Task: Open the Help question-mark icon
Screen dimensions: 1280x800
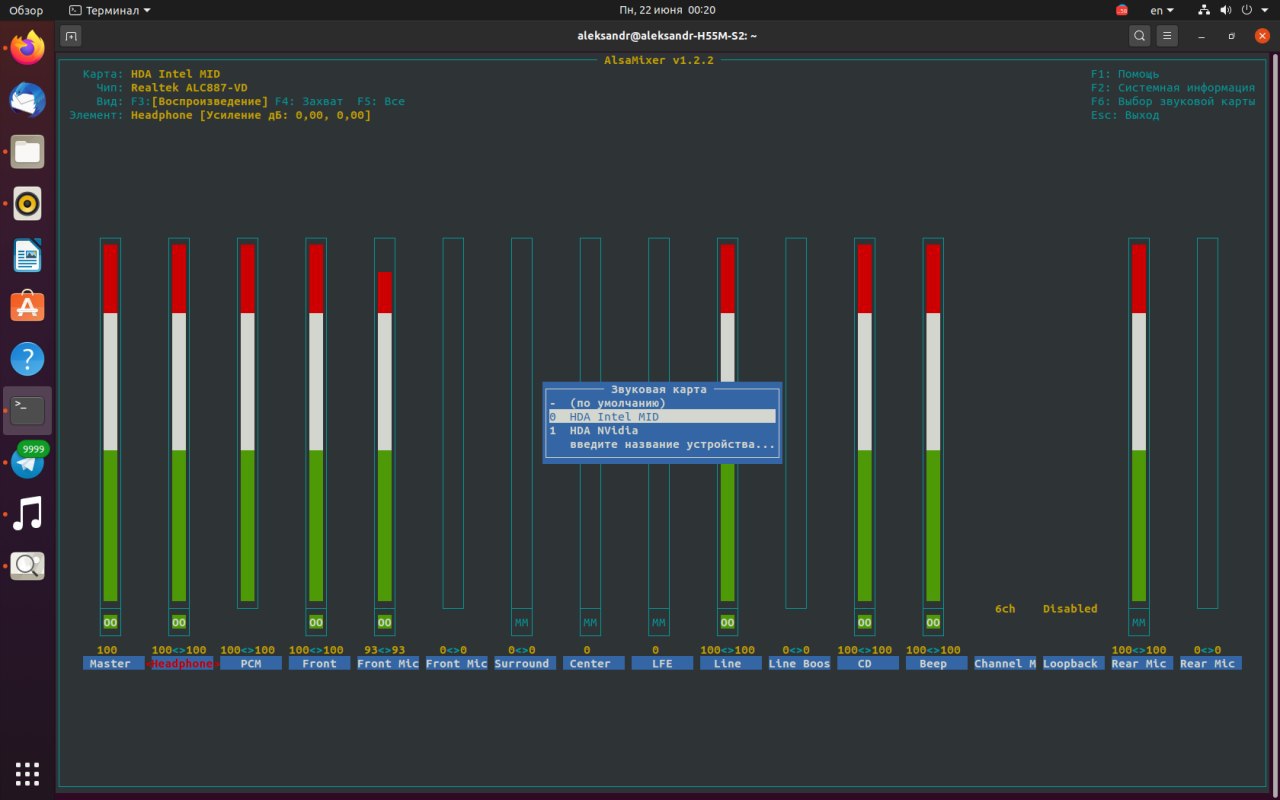Action: pos(27,359)
